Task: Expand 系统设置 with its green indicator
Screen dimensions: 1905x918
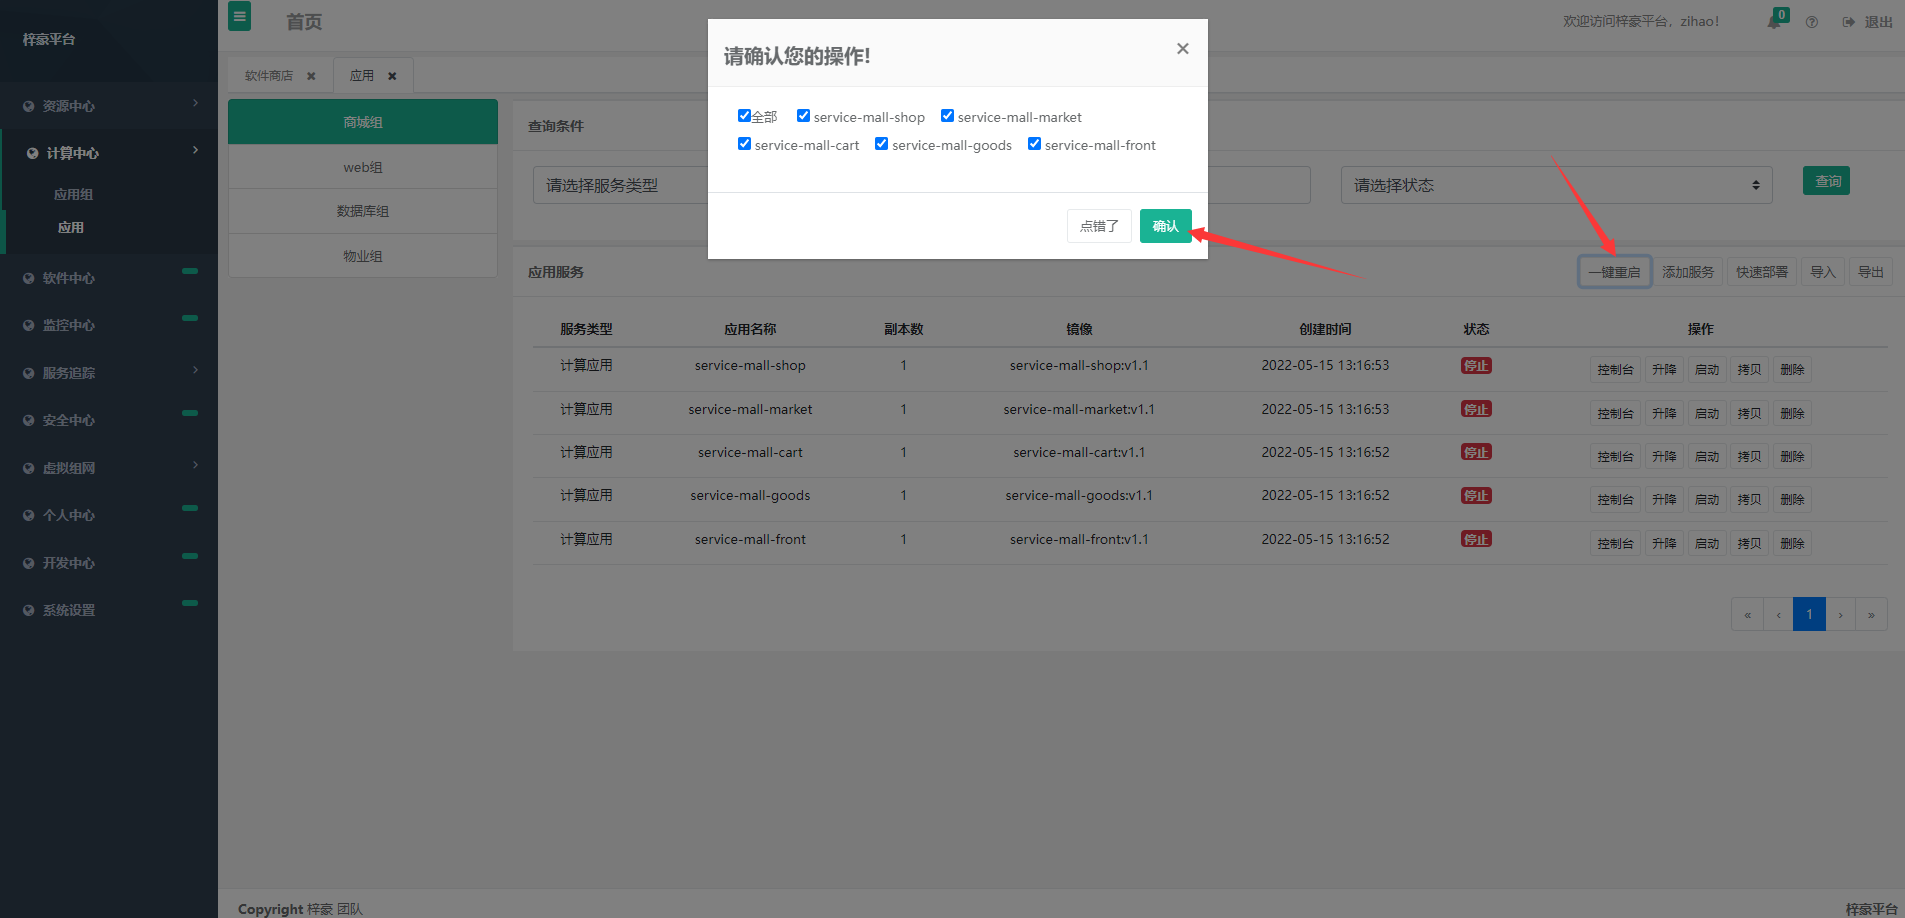Action: [190, 603]
